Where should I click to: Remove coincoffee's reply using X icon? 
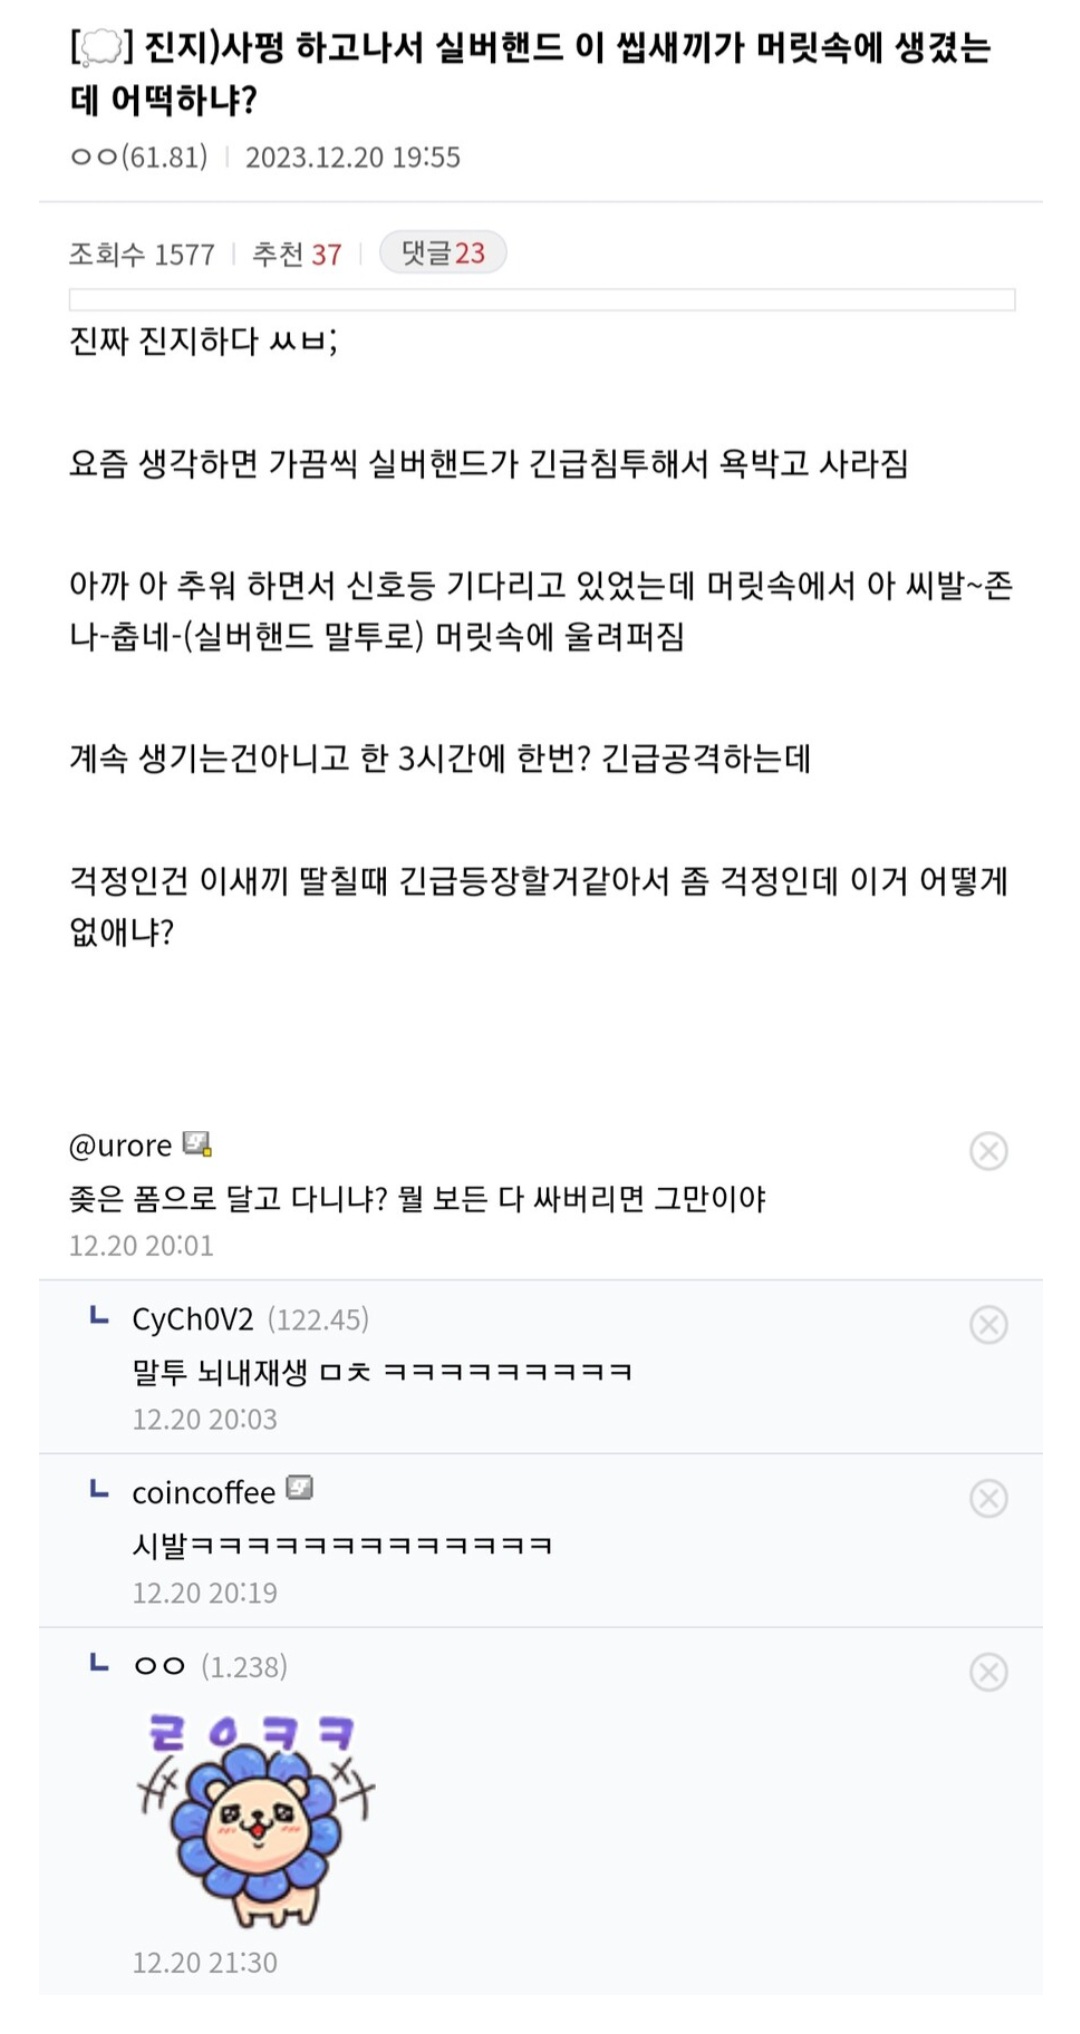tap(988, 1498)
